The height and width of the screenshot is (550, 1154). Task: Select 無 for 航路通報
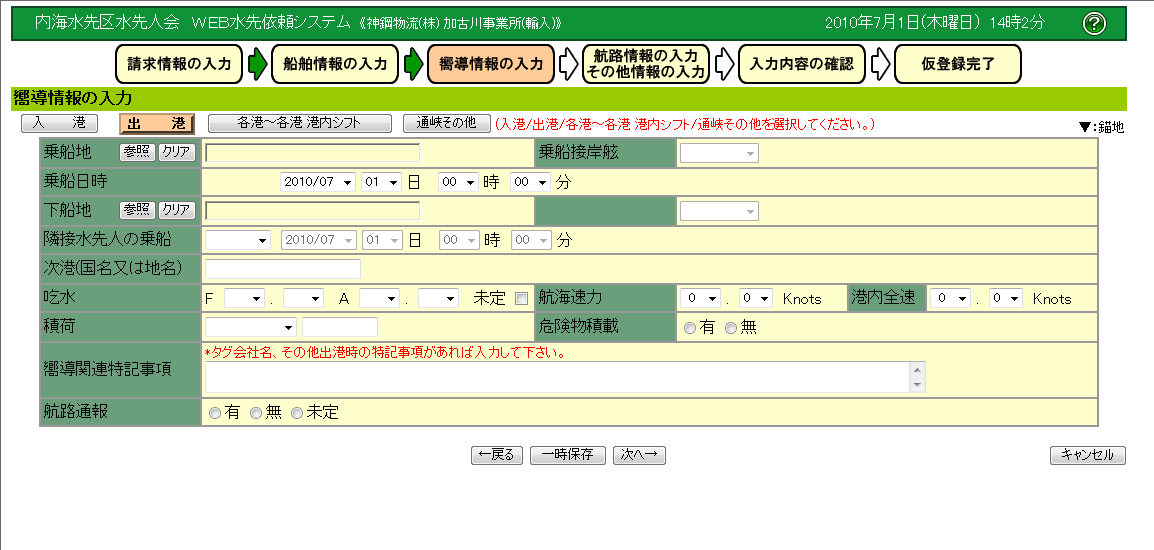pyautogui.click(x=256, y=413)
